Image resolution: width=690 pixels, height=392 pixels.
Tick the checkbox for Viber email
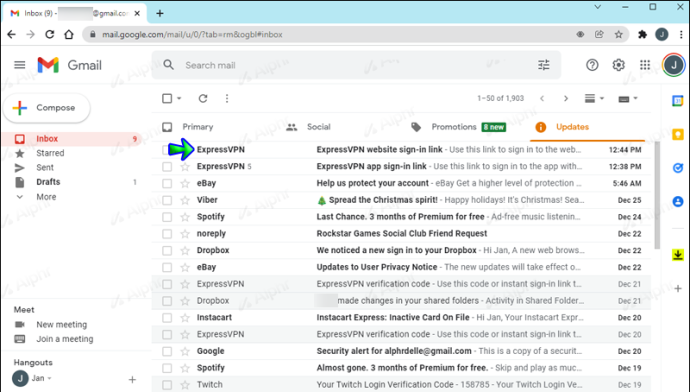167,200
